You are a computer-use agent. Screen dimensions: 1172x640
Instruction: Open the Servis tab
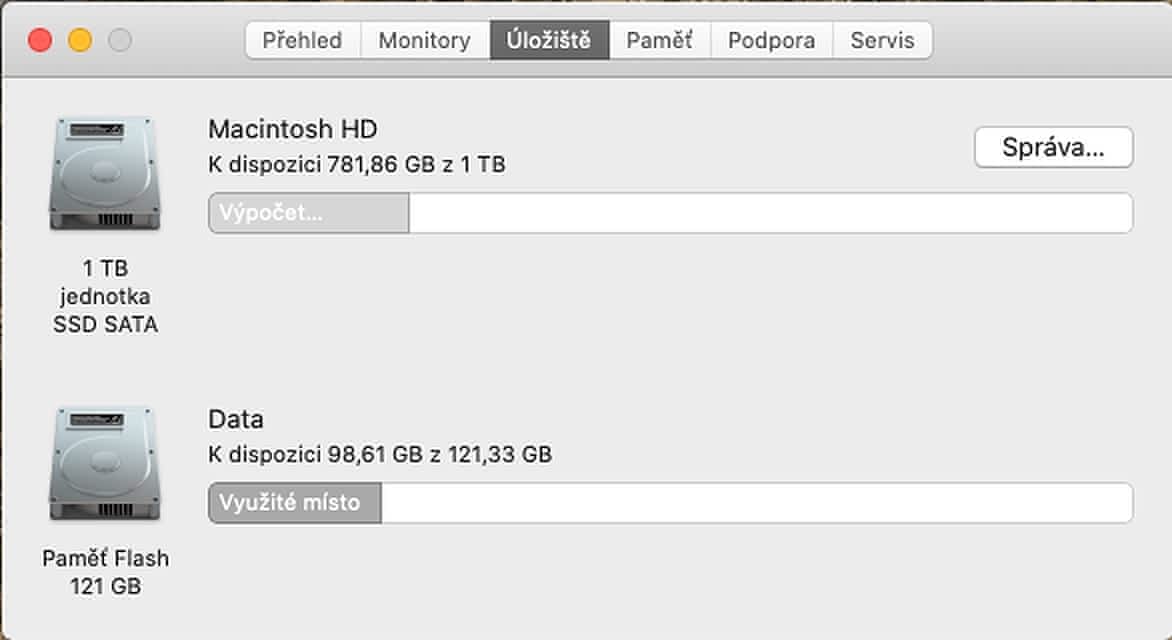882,41
